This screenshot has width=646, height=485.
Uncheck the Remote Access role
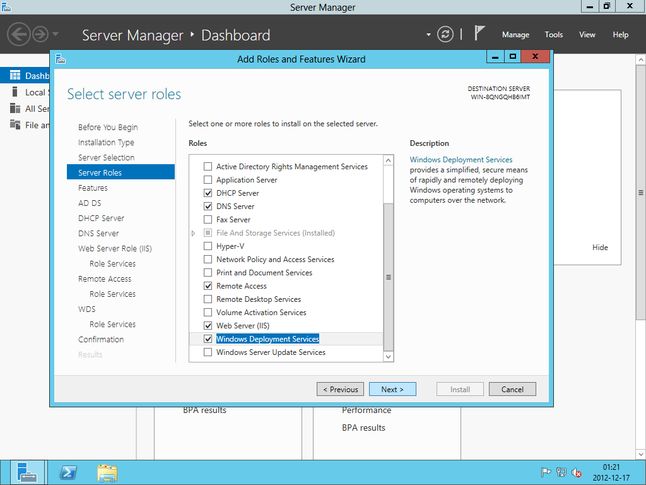click(x=208, y=286)
